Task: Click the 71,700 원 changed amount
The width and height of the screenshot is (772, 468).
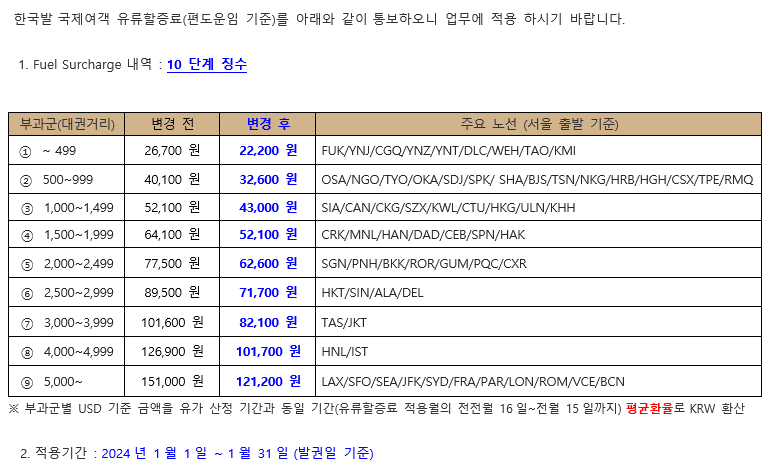Action: pos(268,293)
